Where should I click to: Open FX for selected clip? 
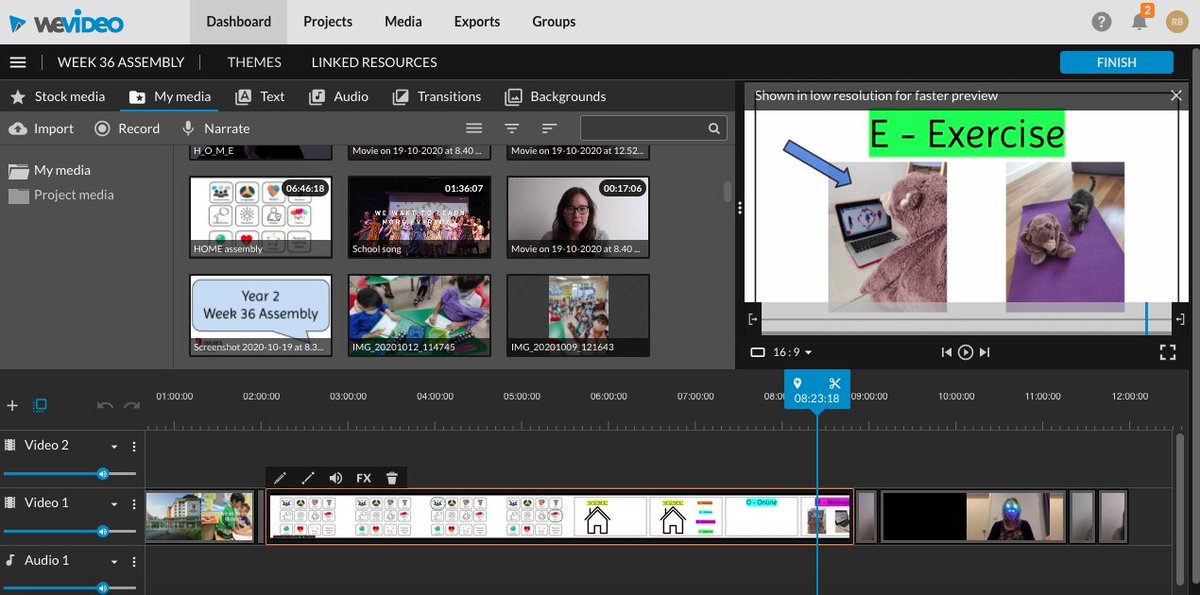click(364, 478)
